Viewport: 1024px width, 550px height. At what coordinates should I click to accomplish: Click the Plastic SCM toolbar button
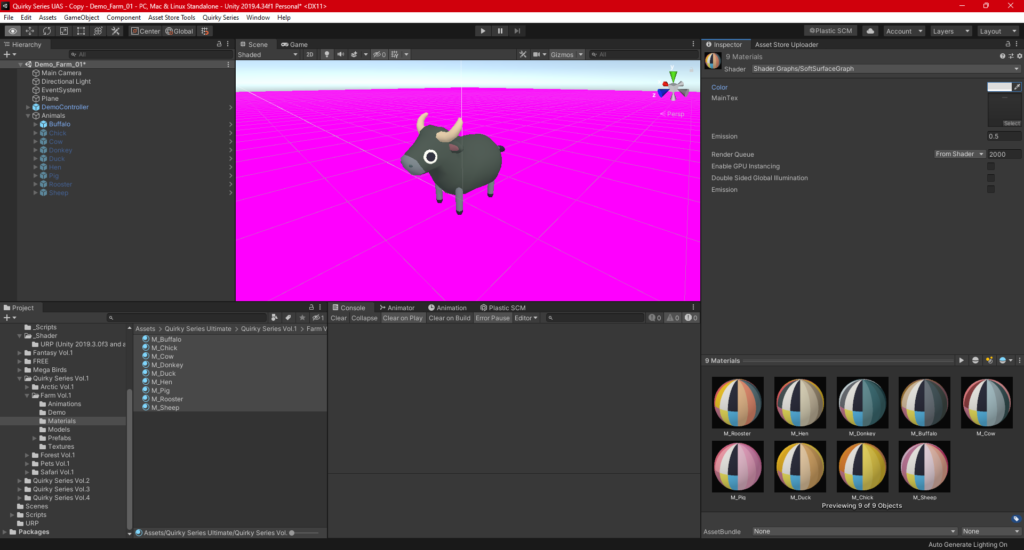(x=831, y=31)
